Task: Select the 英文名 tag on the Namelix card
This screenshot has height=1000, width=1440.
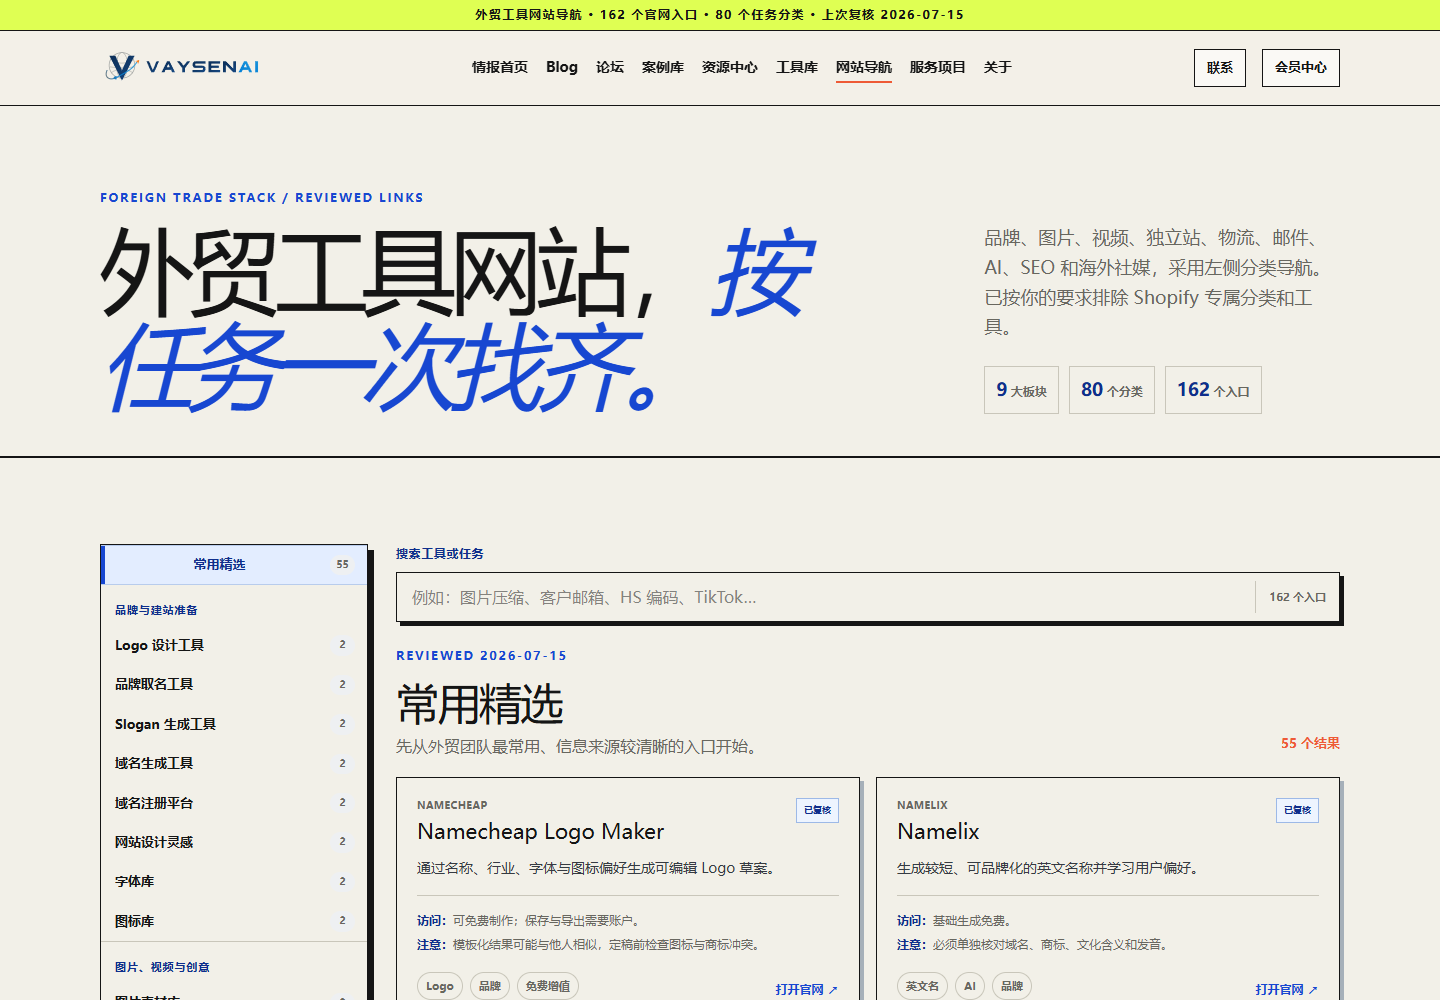Action: click(923, 986)
